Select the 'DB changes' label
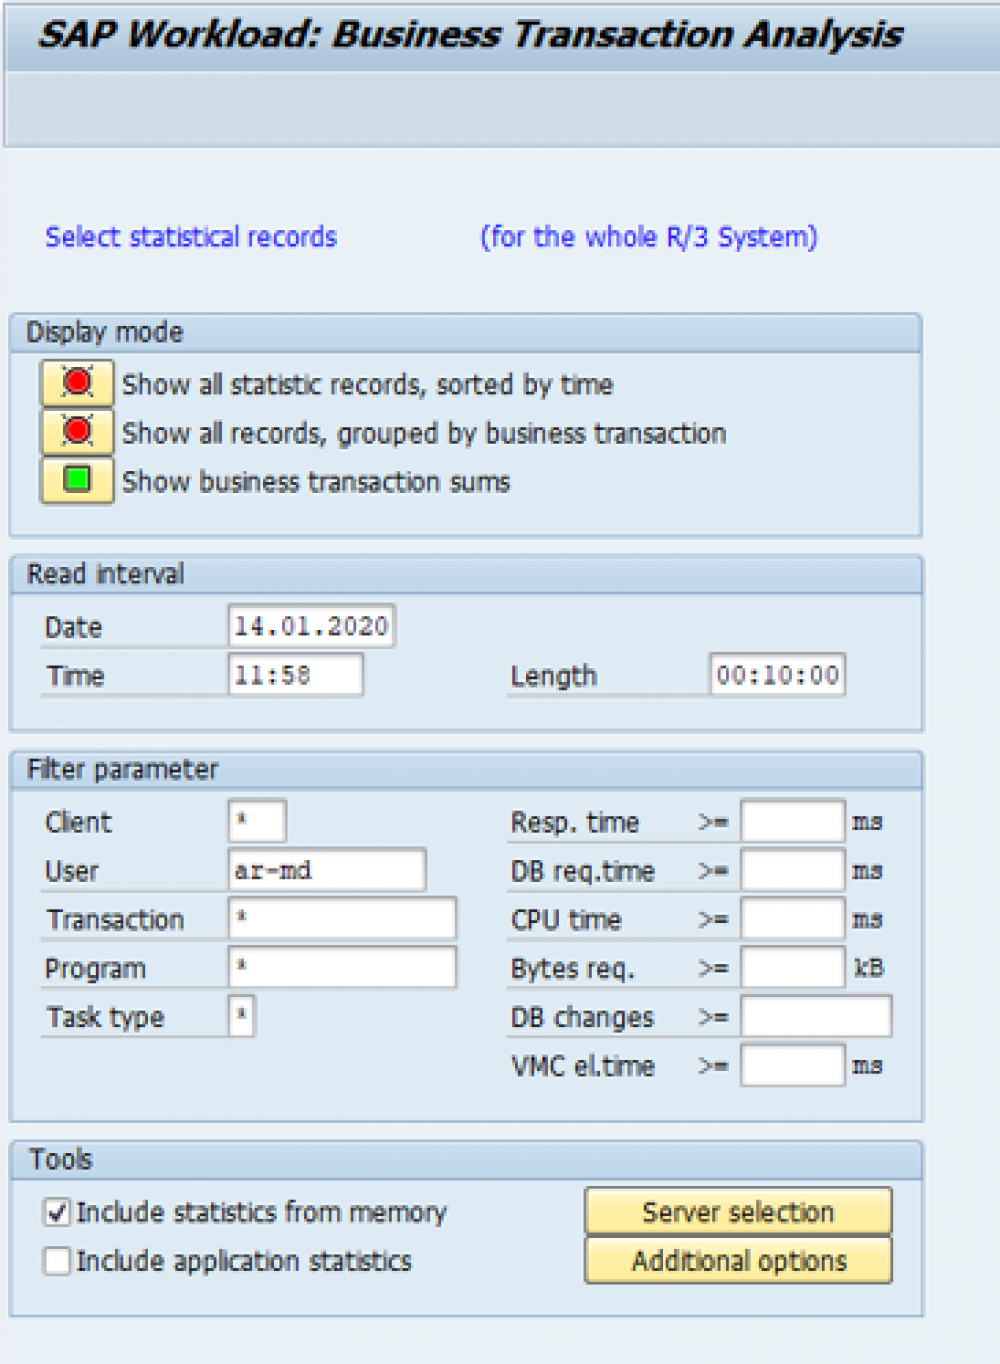Image resolution: width=1000 pixels, height=1364 pixels. 582,1018
